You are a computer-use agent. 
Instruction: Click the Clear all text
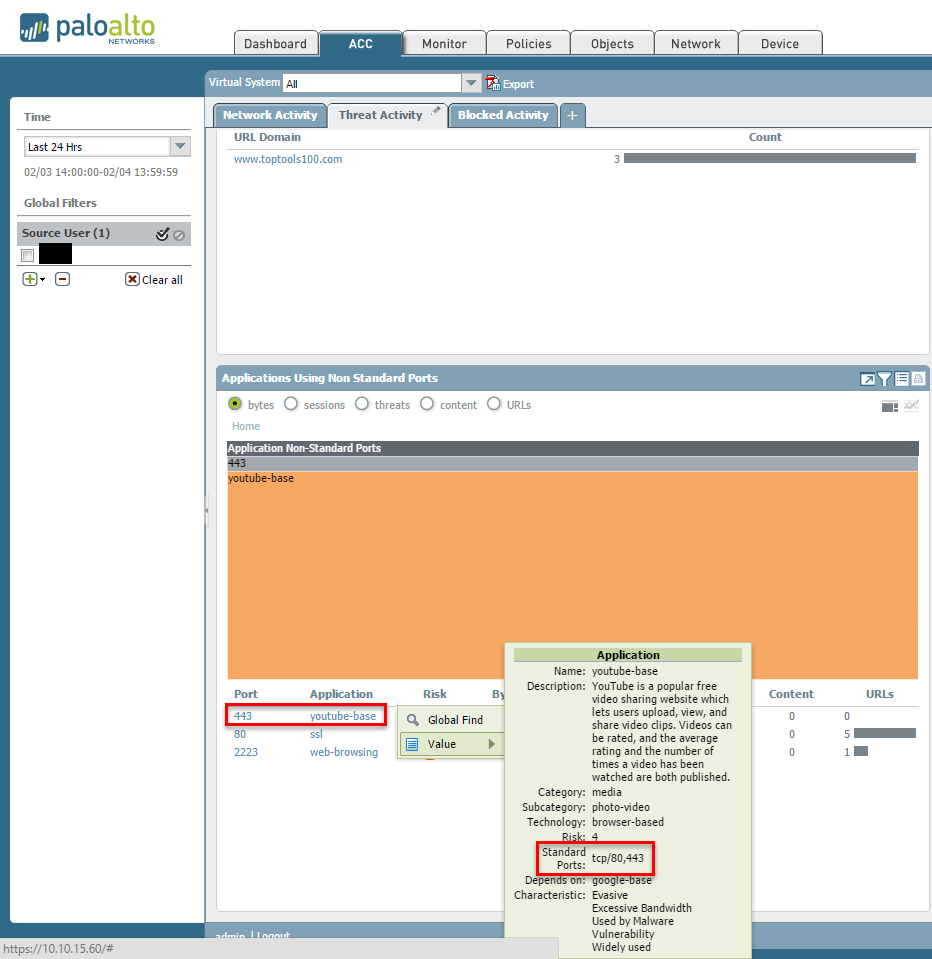[x=162, y=280]
